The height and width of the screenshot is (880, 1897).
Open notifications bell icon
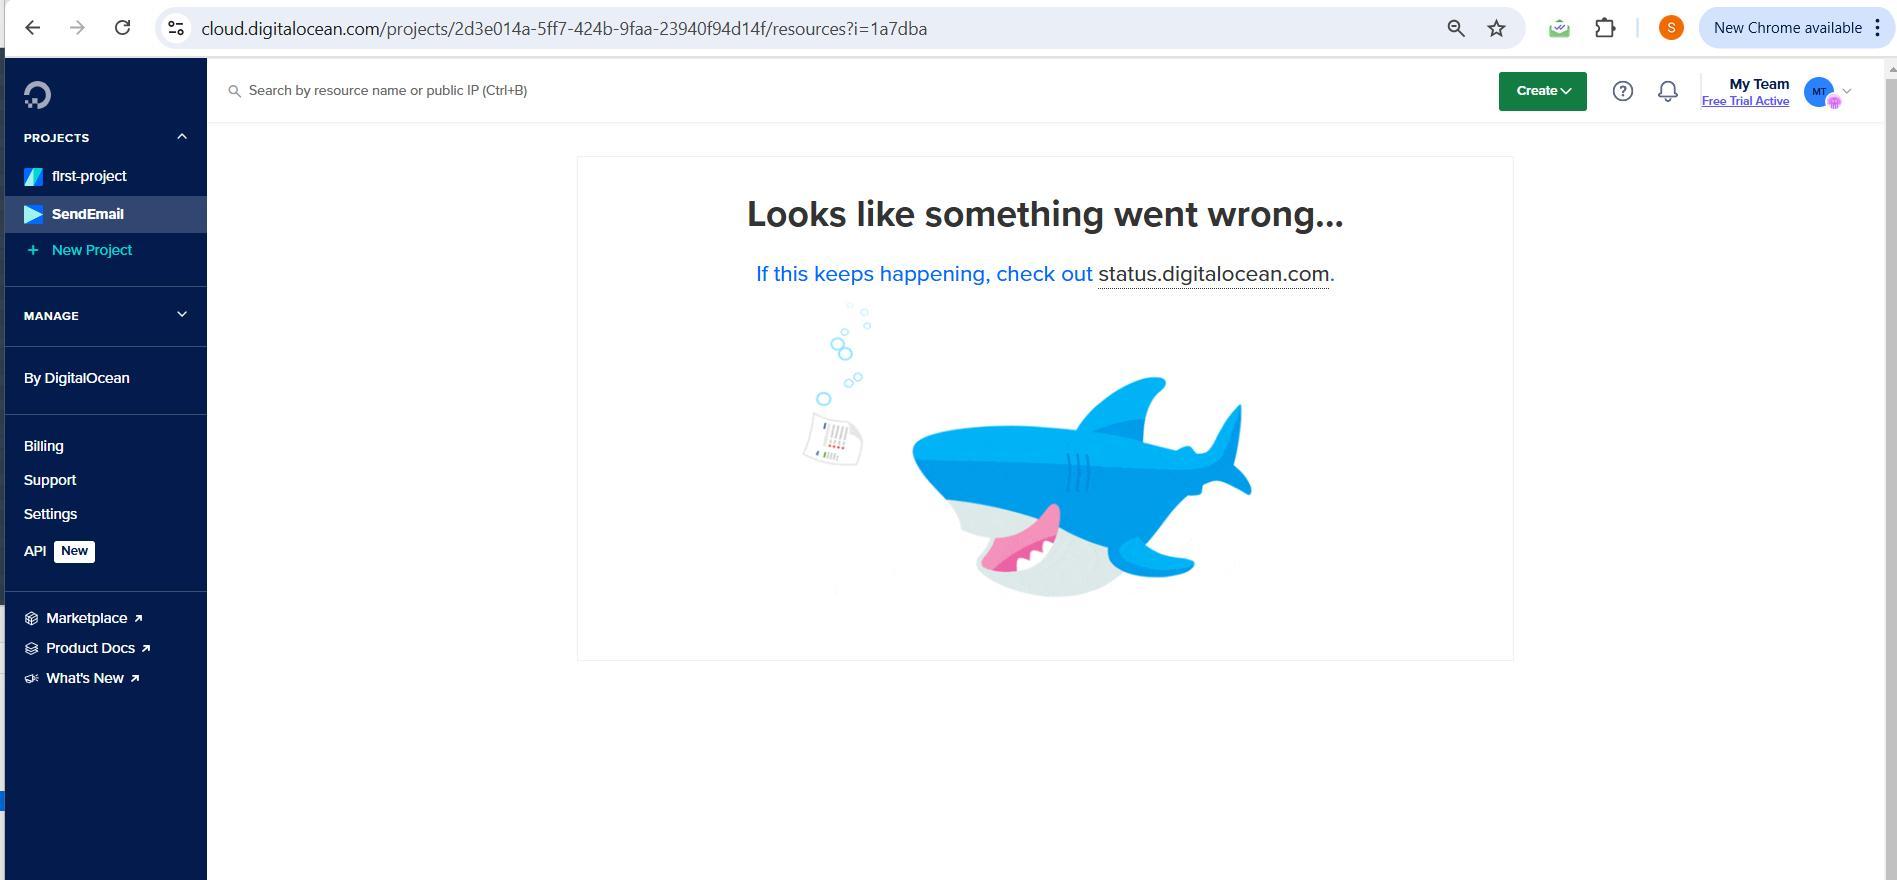(x=1668, y=91)
